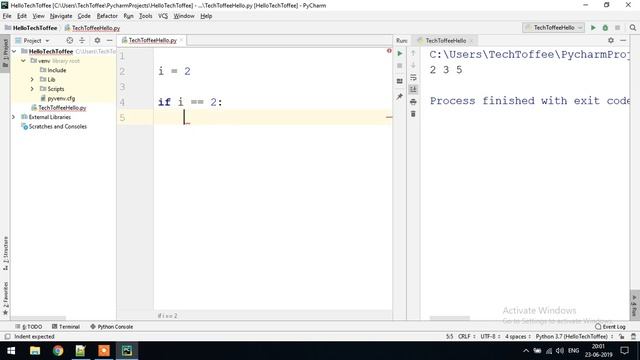This screenshot has width=640, height=360.
Task: Run TechToffeeHello with the green play button
Action: pyautogui.click(x=593, y=28)
